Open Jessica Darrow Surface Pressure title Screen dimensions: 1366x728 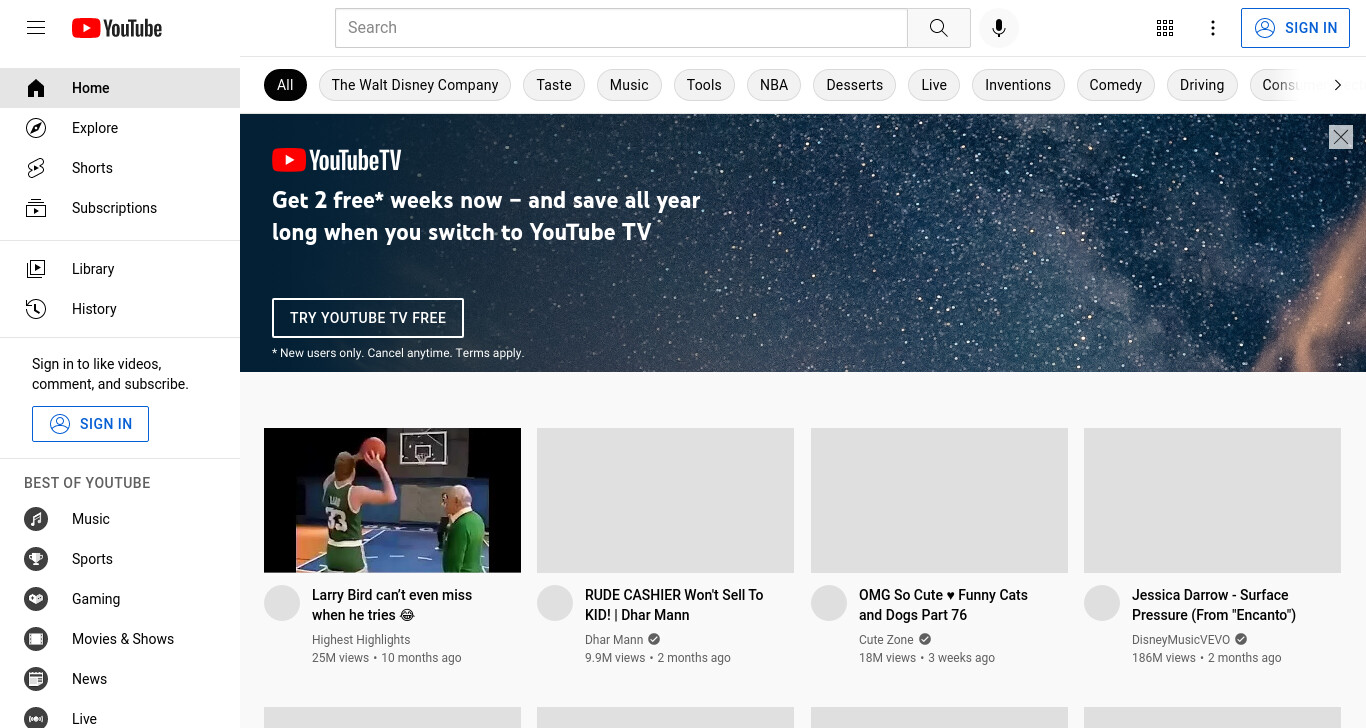point(1214,605)
